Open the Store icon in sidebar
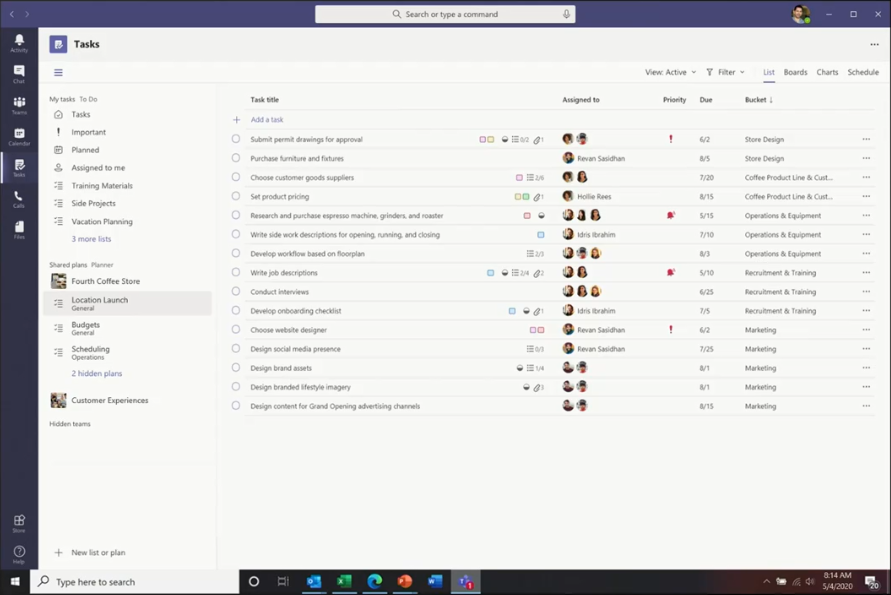The image size is (891, 595). point(19,523)
